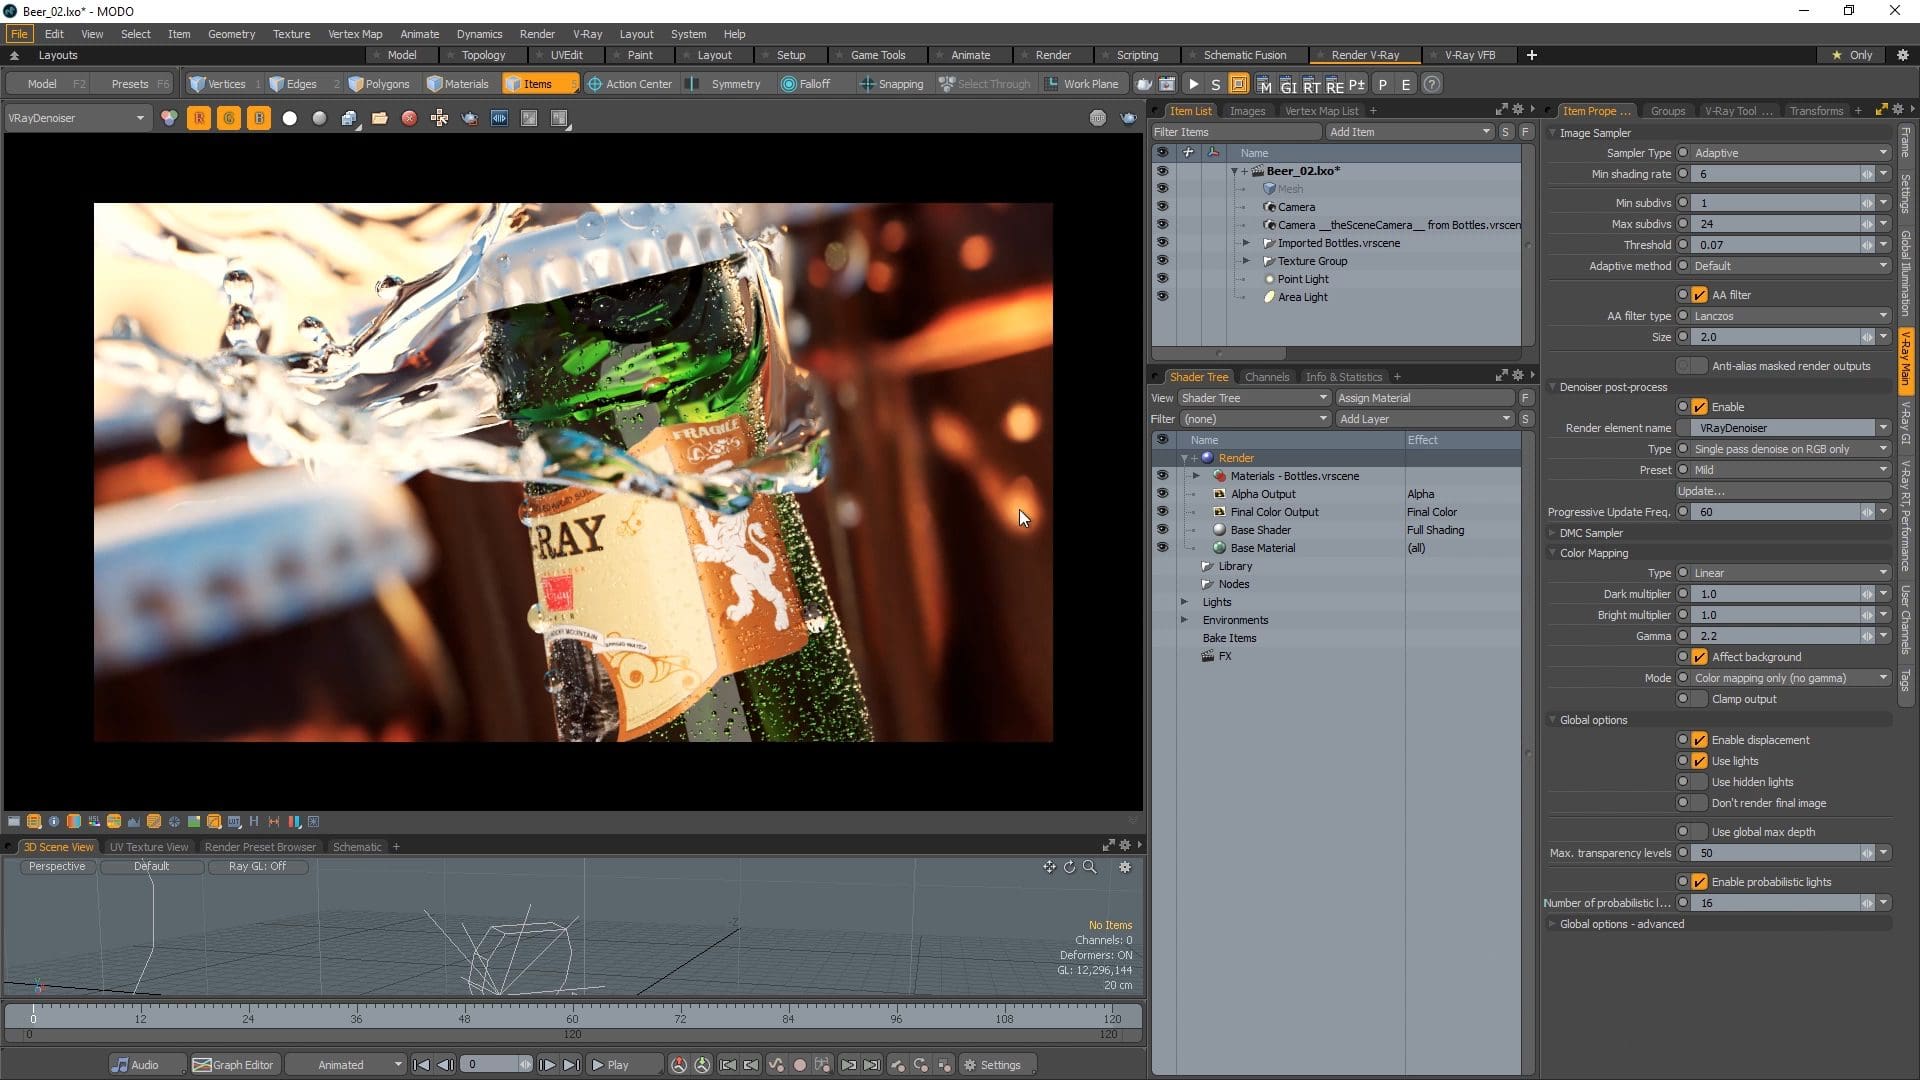This screenshot has height=1080, width=1920.
Task: Click the white circle alpha view icon
Action: click(289, 118)
